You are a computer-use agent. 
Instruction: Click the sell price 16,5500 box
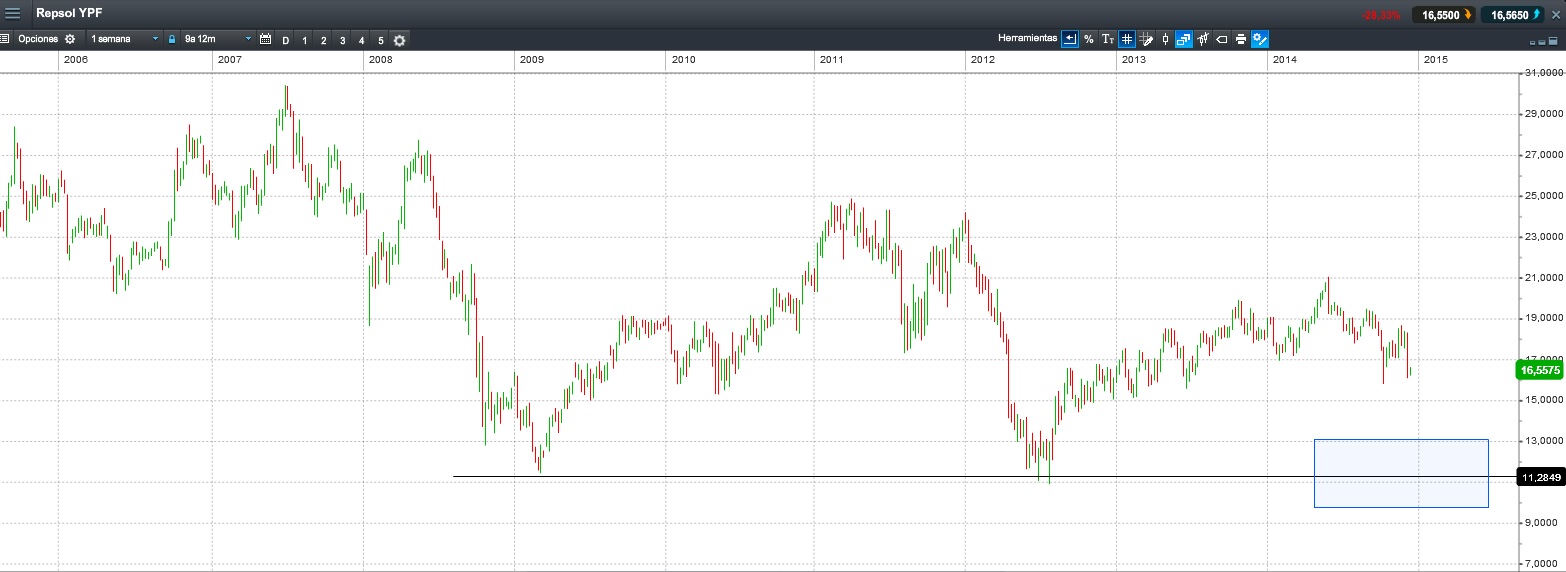click(1442, 14)
